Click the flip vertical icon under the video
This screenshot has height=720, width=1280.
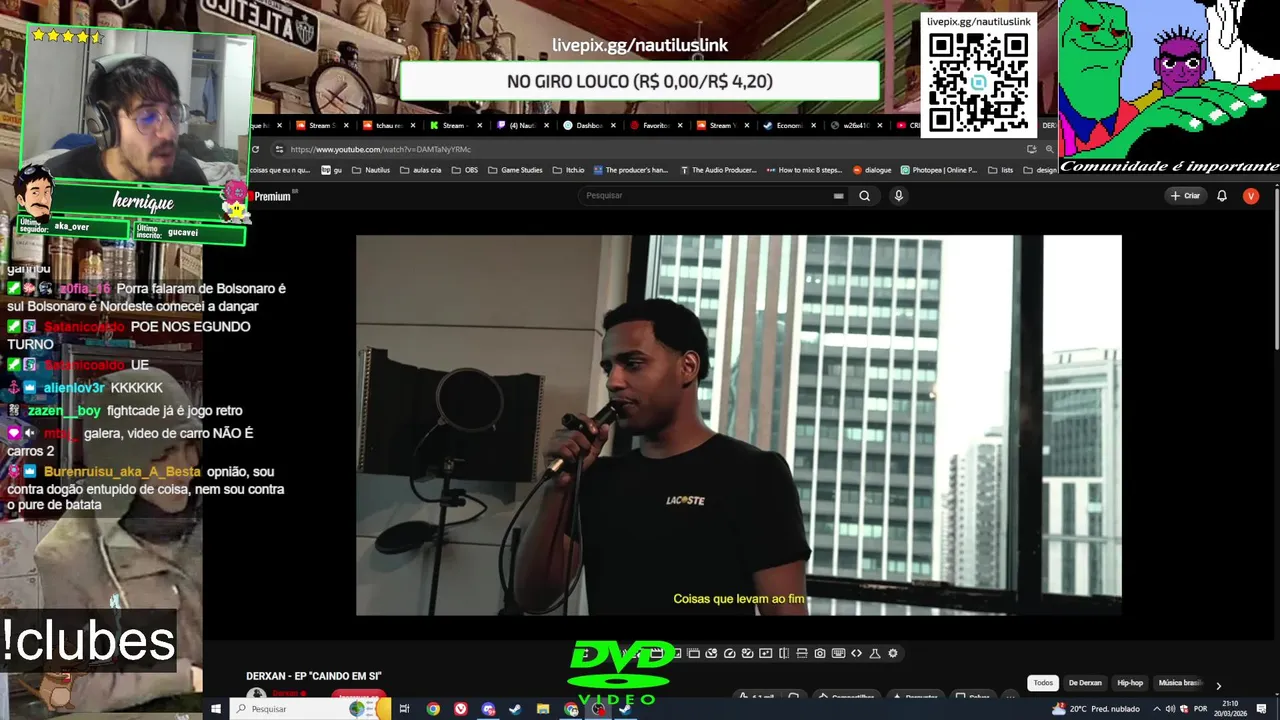point(802,653)
